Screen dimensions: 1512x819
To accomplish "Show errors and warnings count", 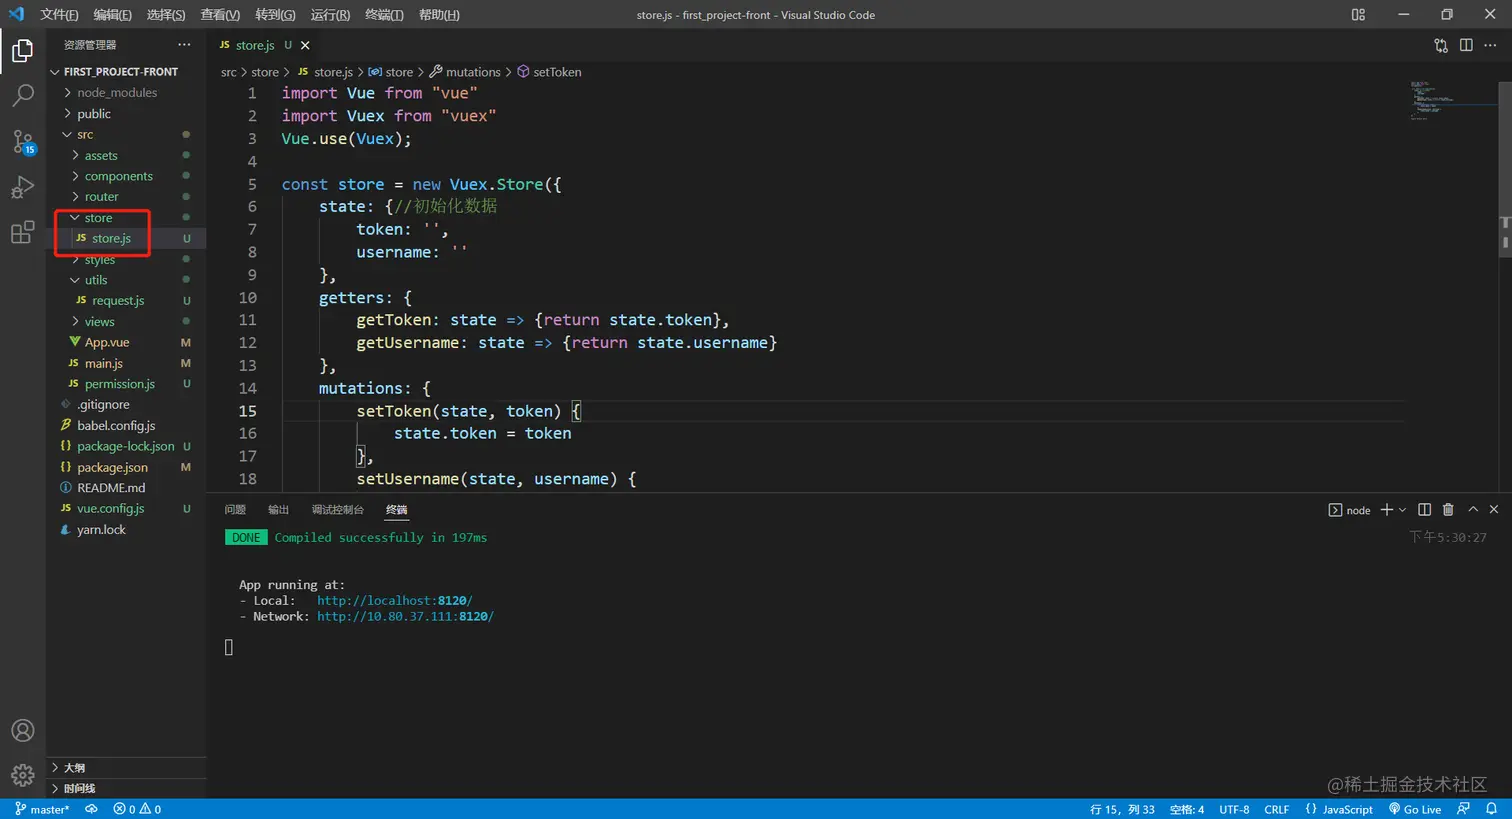I will tap(137, 809).
